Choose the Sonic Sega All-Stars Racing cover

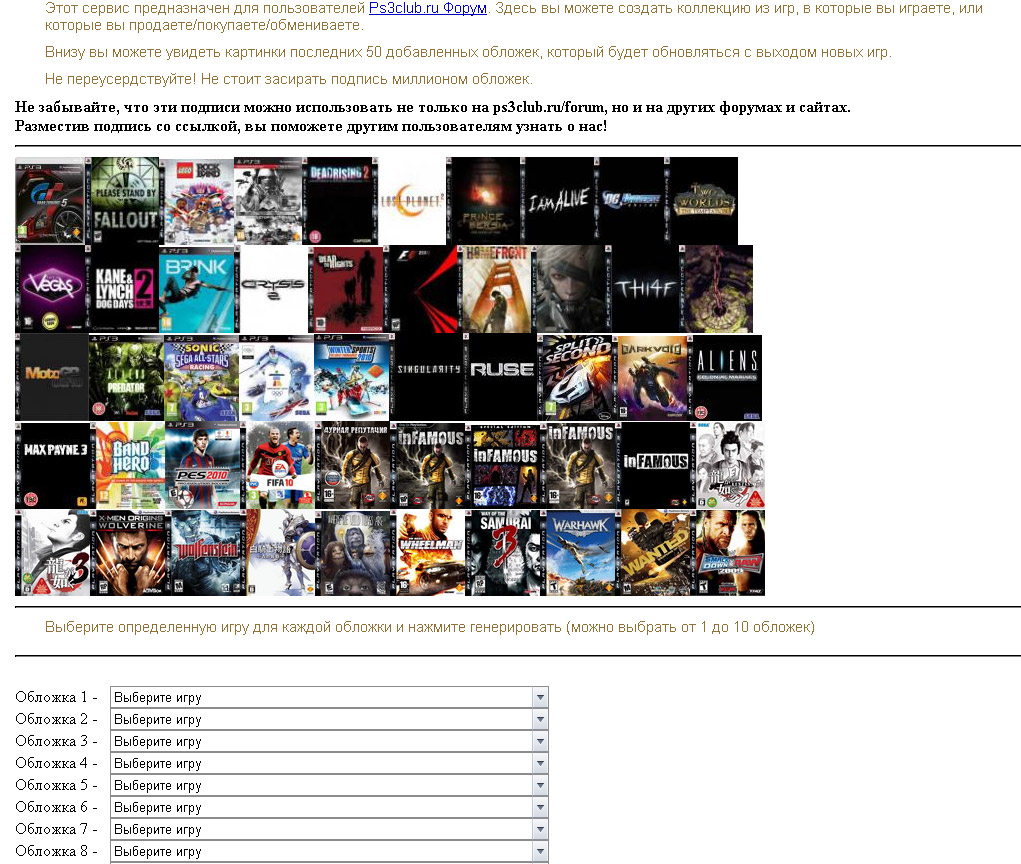click(201, 378)
